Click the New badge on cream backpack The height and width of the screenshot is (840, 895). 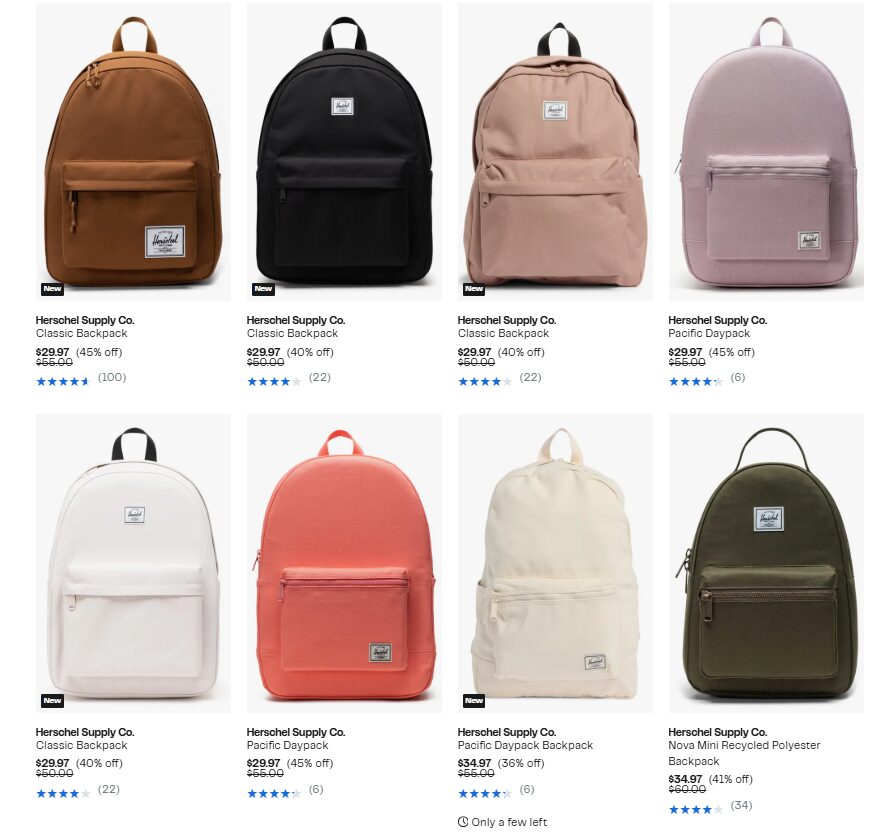tap(474, 701)
